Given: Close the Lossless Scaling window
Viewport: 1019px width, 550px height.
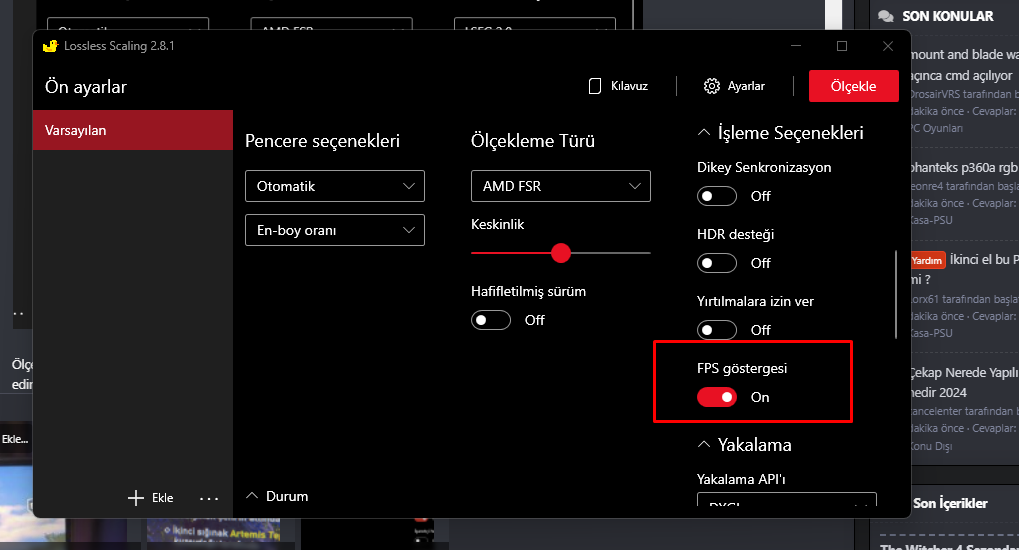Looking at the screenshot, I should pyautogui.click(x=888, y=46).
